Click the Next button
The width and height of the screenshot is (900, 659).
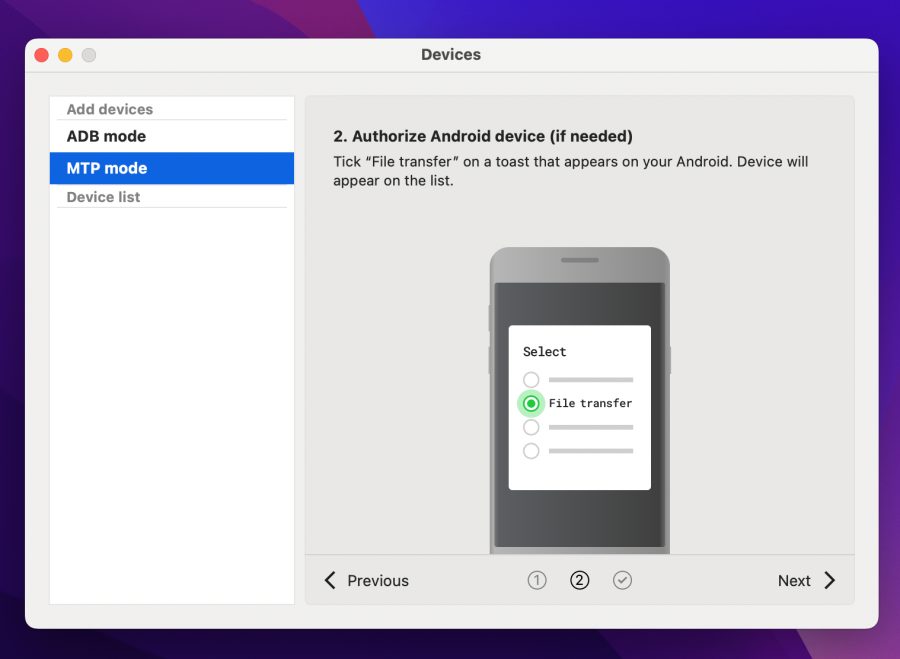click(x=795, y=580)
